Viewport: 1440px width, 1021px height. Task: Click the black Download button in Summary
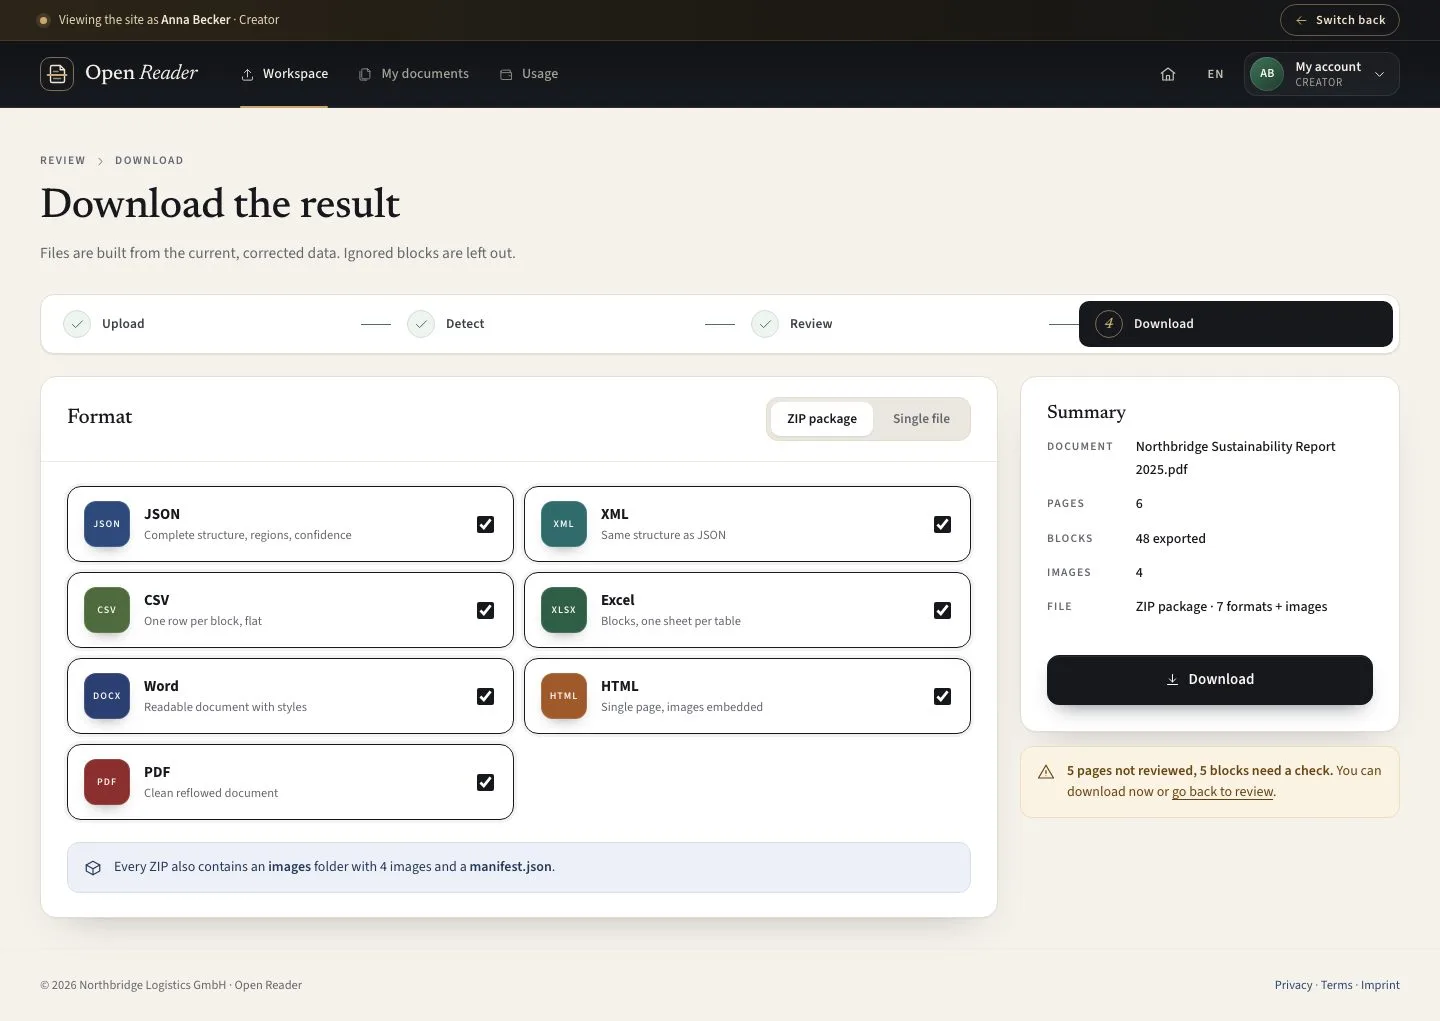(x=1210, y=680)
